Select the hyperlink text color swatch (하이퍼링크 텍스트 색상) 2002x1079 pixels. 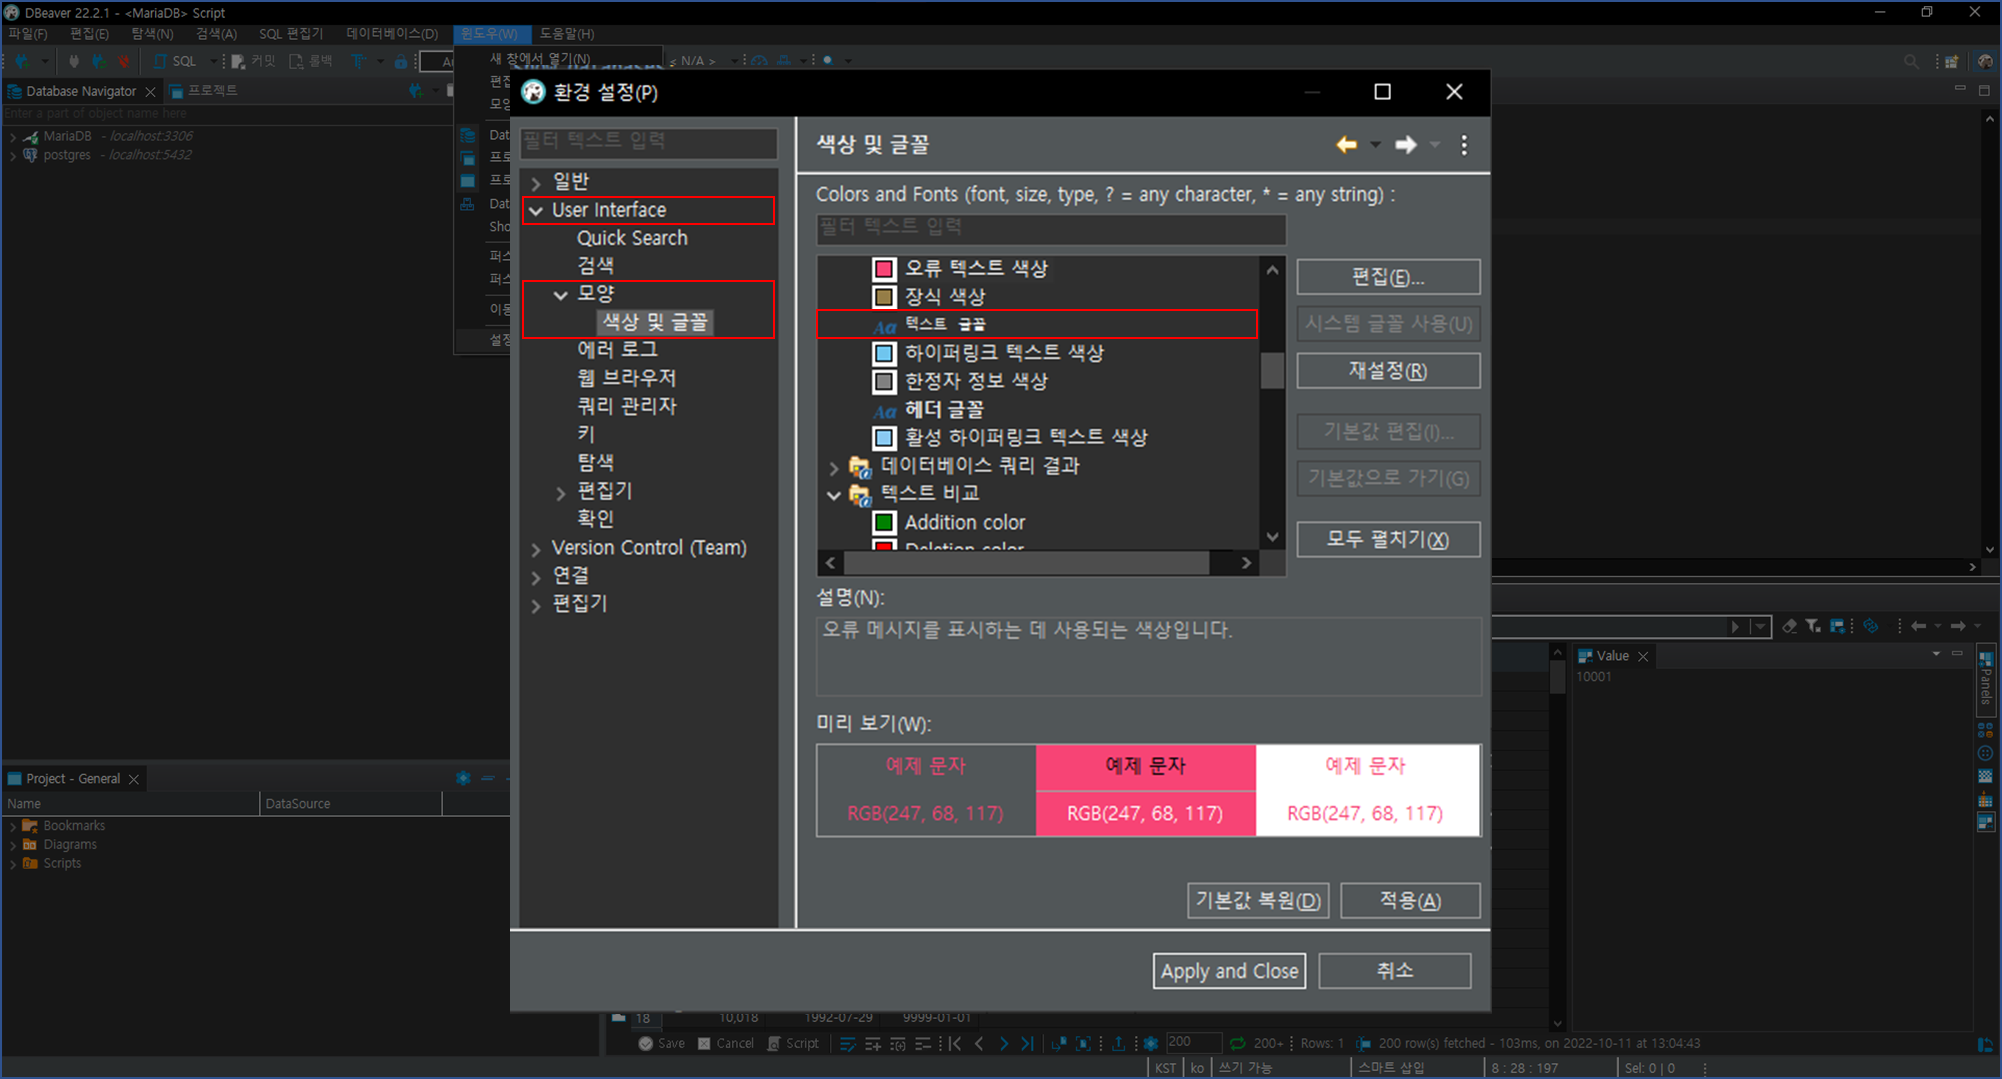[884, 353]
